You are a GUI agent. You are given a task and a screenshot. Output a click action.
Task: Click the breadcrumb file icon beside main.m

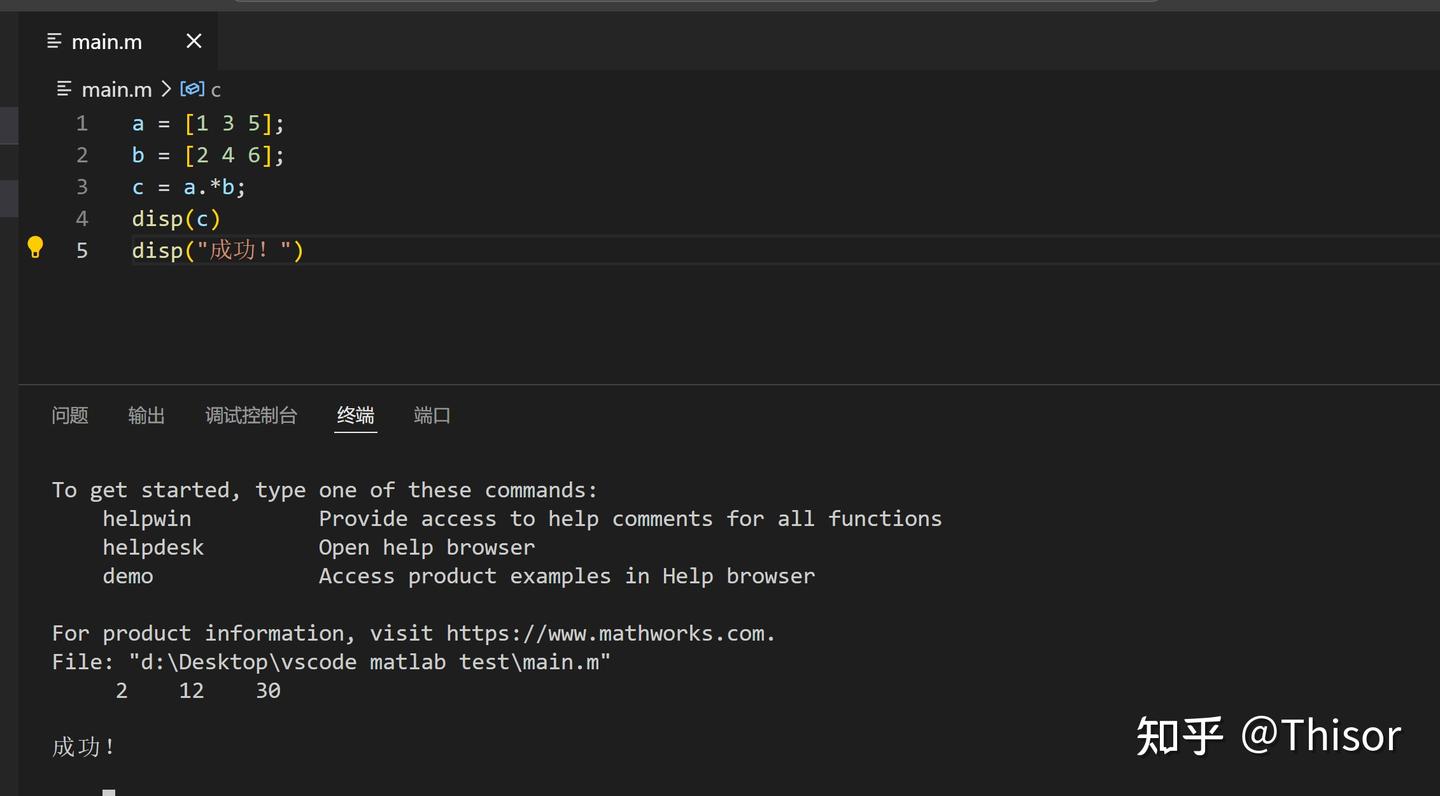[x=64, y=89]
